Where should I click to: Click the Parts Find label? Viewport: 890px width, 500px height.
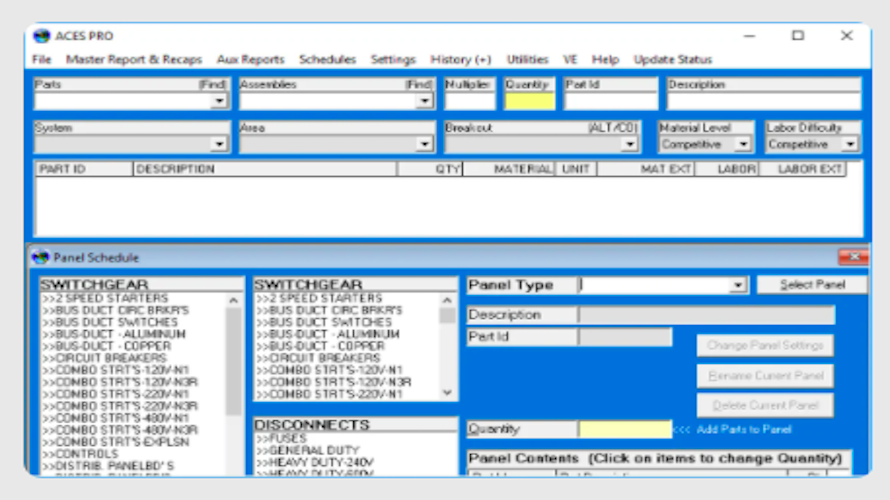213,85
